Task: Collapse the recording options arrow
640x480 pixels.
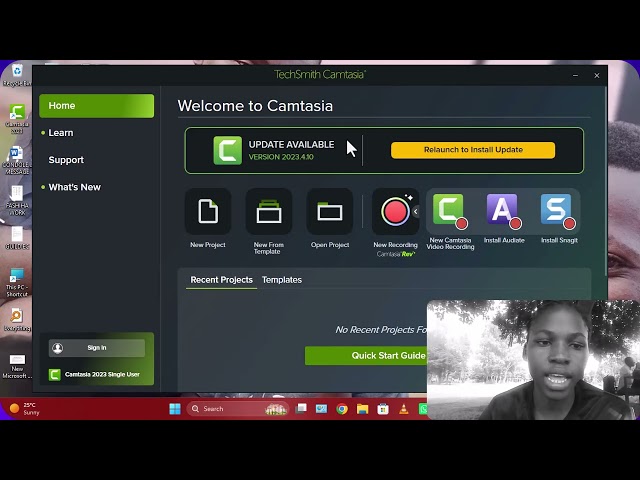Action: coord(416,211)
